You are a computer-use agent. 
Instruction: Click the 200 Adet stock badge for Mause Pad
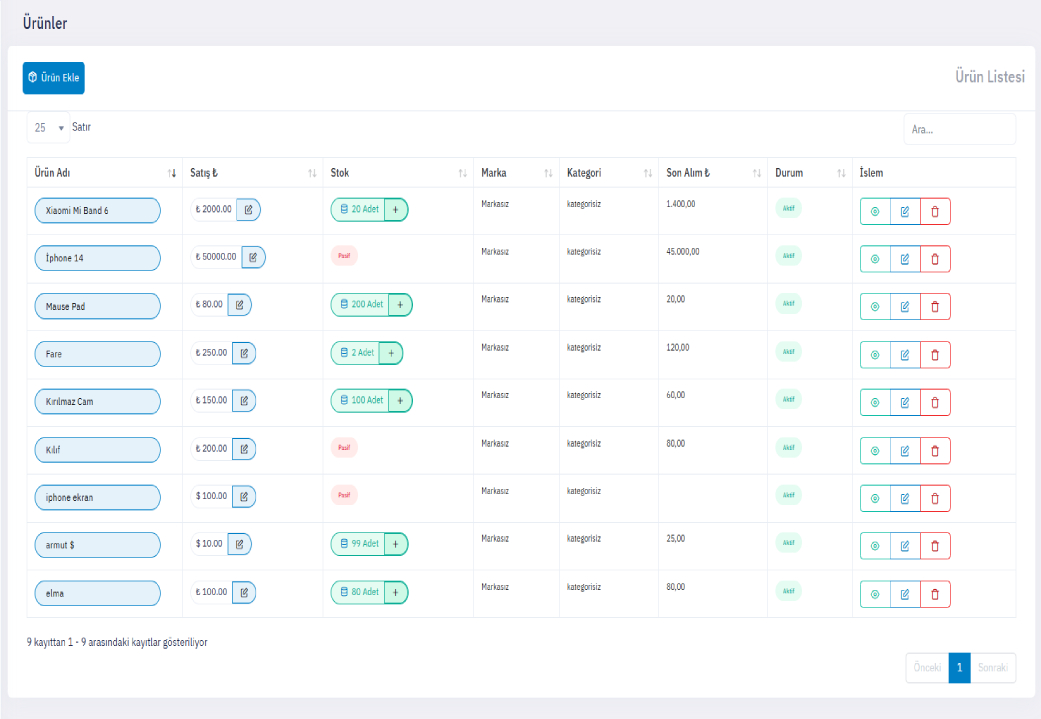click(360, 305)
